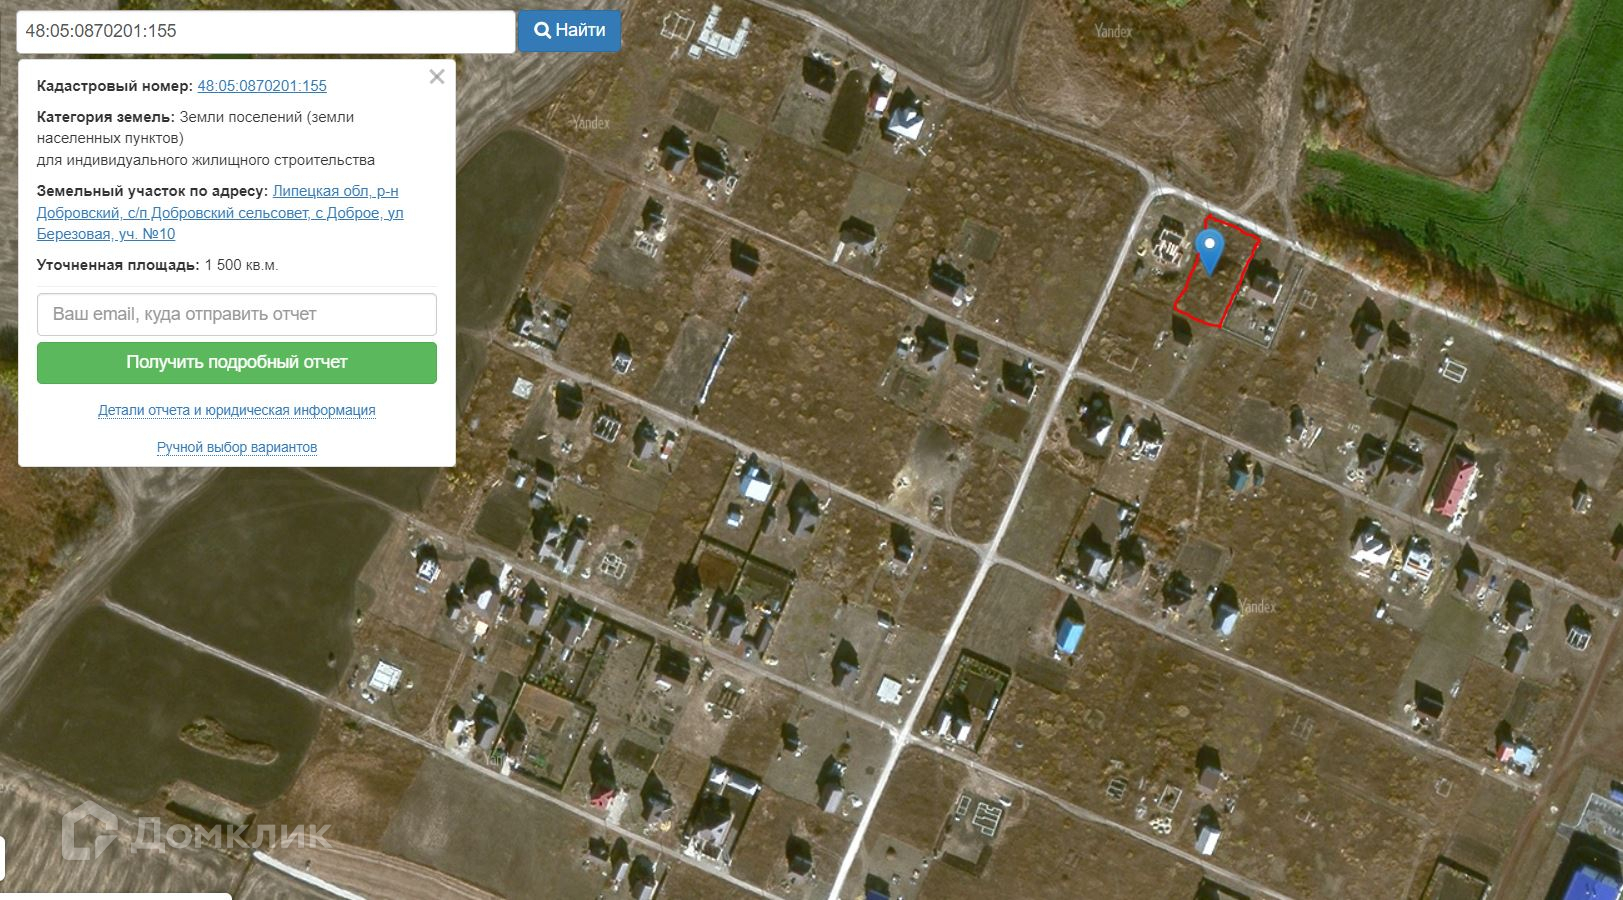Click the blue Найти search button
The image size is (1623, 900).
pos(569,31)
